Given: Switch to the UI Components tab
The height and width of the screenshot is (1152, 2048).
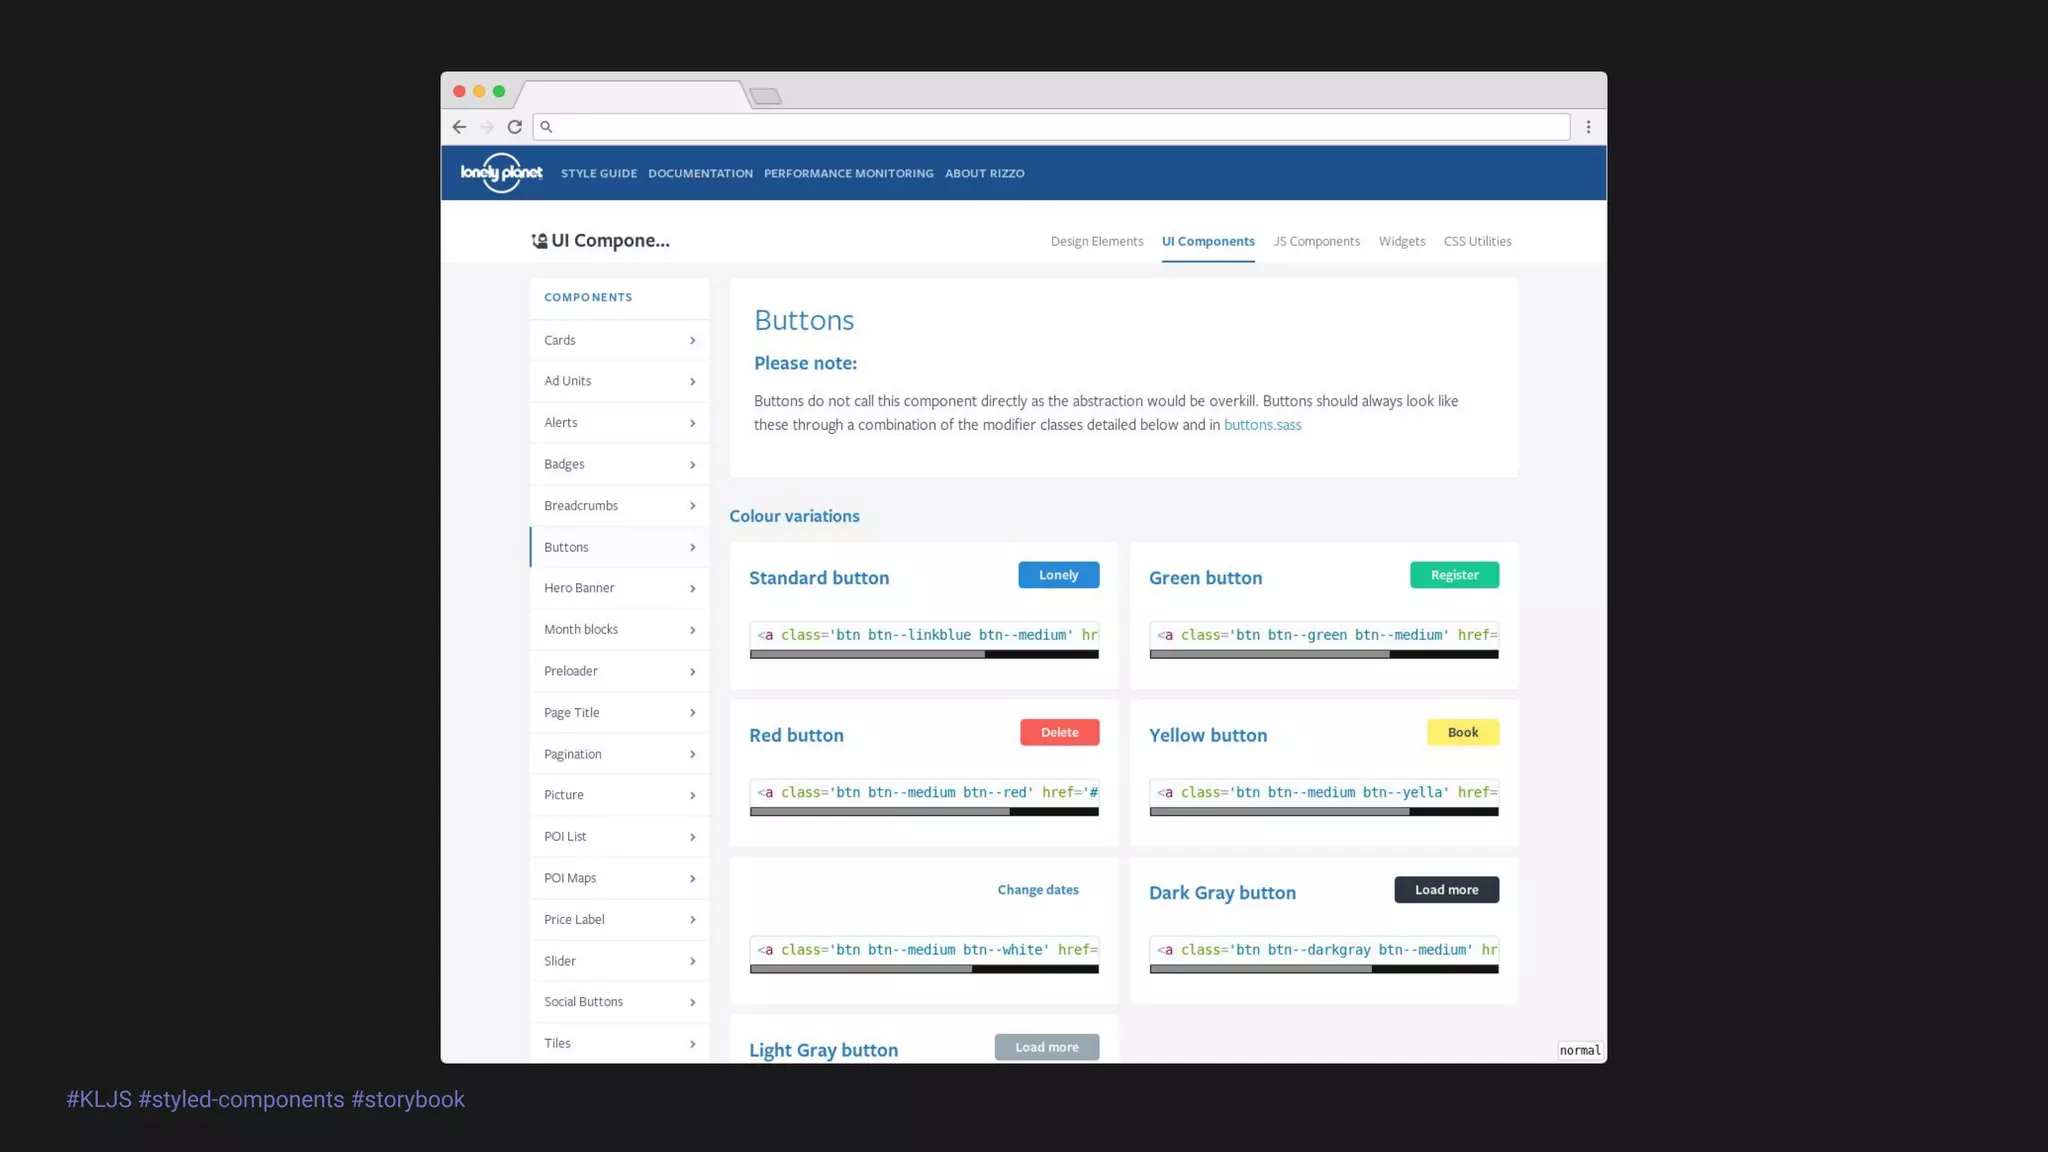Looking at the screenshot, I should coord(1208,241).
